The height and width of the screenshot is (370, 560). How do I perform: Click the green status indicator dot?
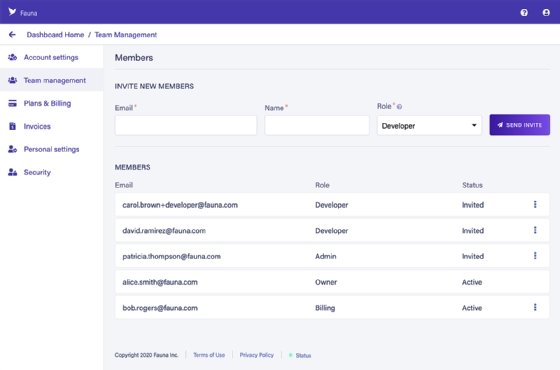pyautogui.click(x=290, y=355)
